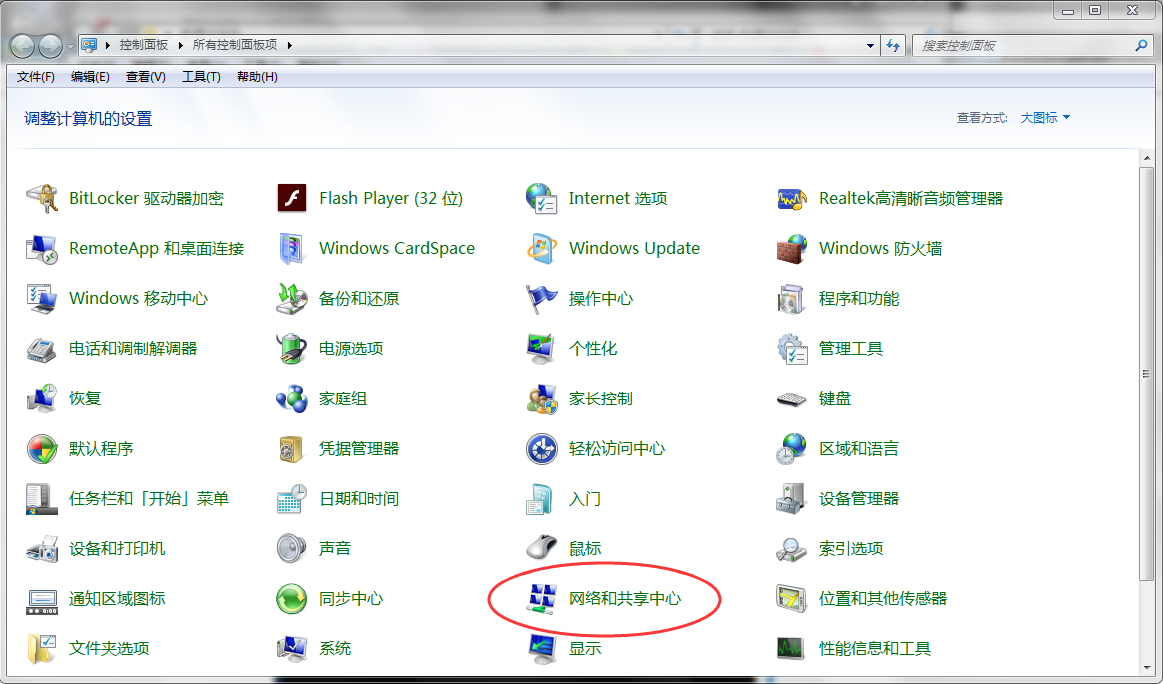
Task: Click the 索引选项 link
Action: click(x=851, y=549)
